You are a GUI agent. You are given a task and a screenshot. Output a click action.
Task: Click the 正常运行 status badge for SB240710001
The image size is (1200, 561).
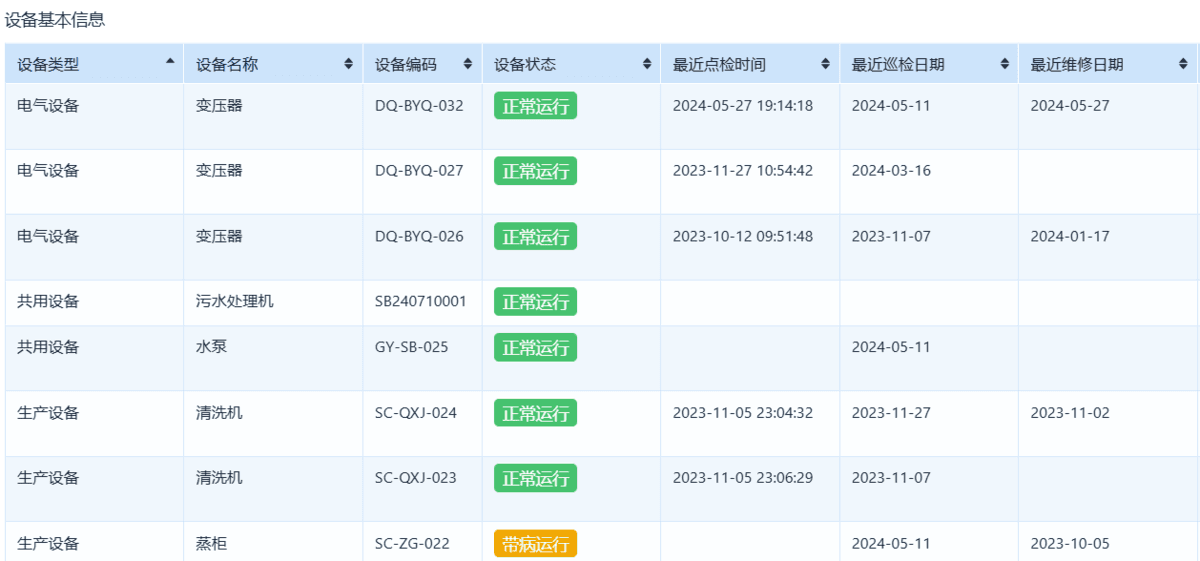point(535,302)
